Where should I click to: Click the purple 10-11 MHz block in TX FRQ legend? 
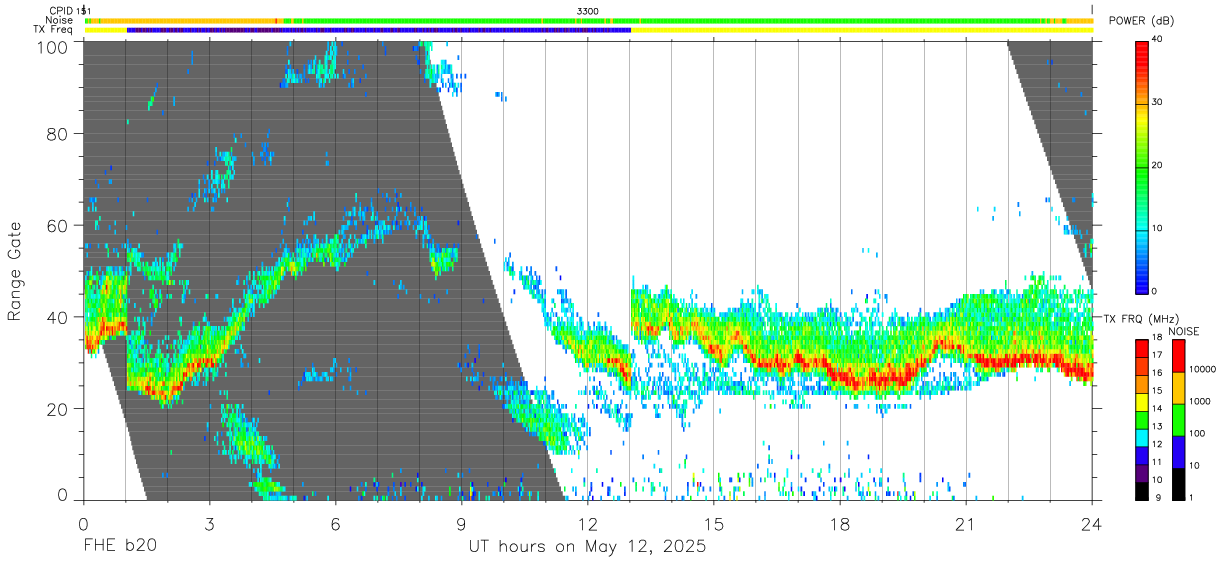(1141, 473)
